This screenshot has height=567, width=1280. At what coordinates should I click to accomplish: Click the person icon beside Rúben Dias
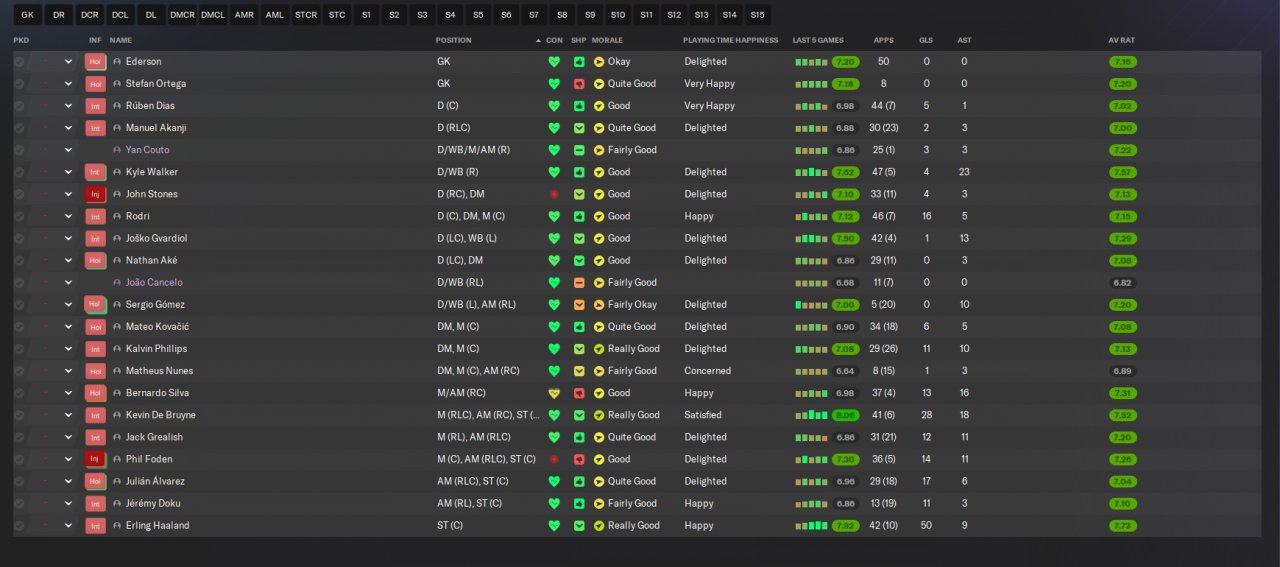(117, 106)
